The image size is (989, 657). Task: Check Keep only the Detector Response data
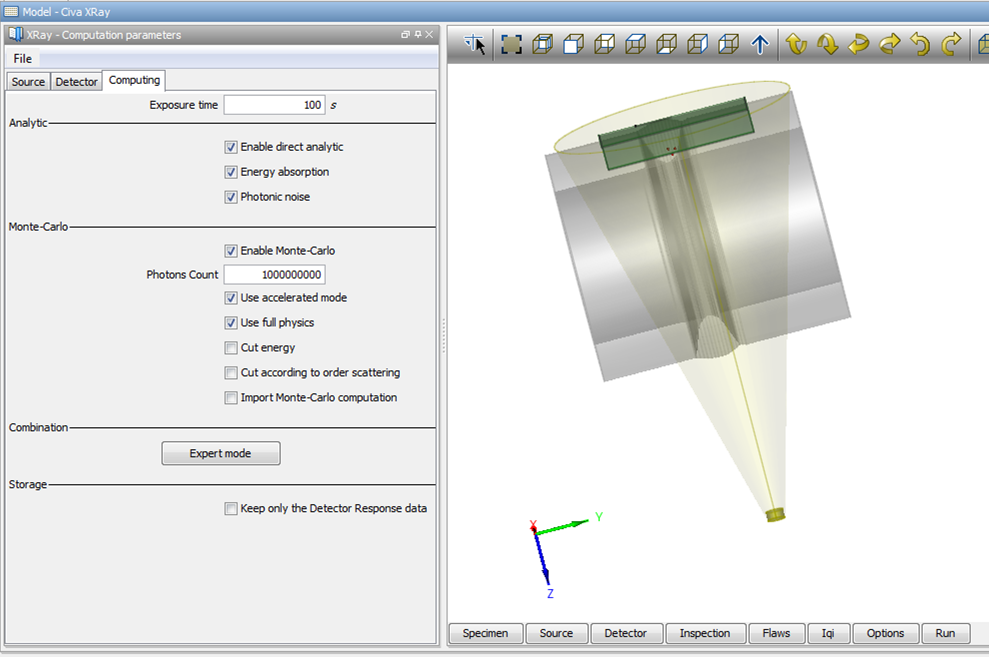pos(231,508)
